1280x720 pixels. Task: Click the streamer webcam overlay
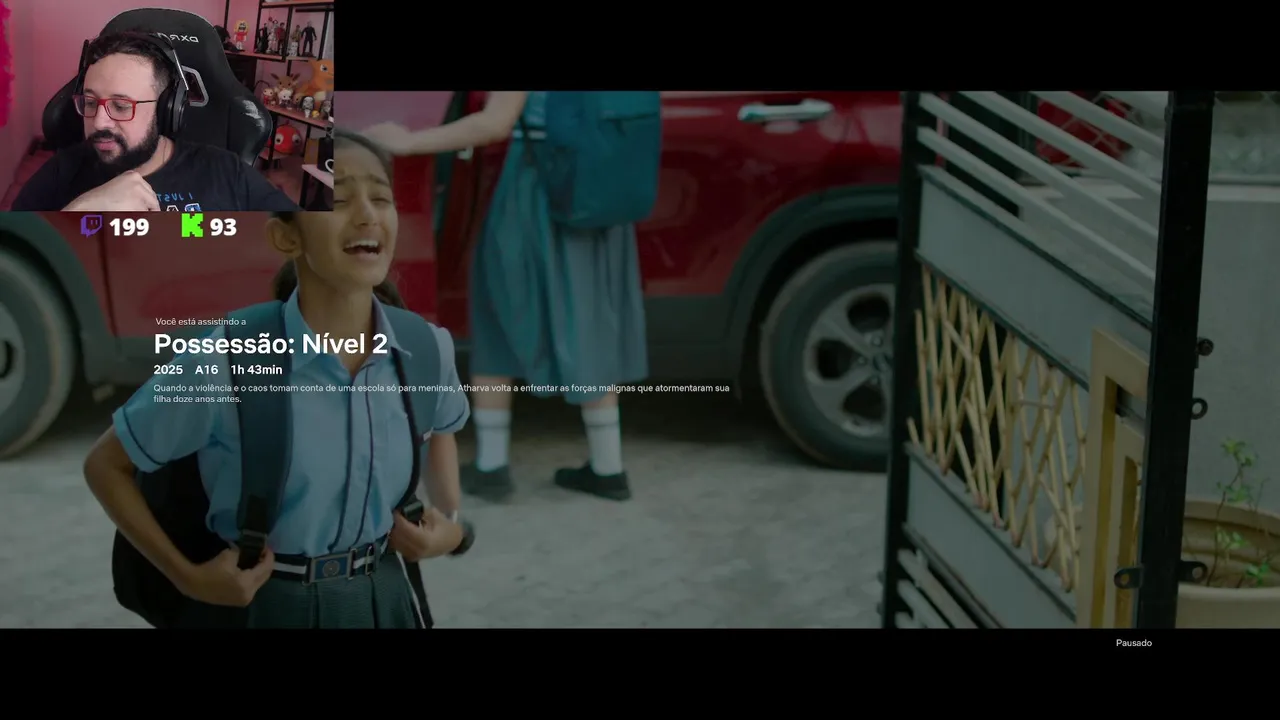click(x=167, y=105)
